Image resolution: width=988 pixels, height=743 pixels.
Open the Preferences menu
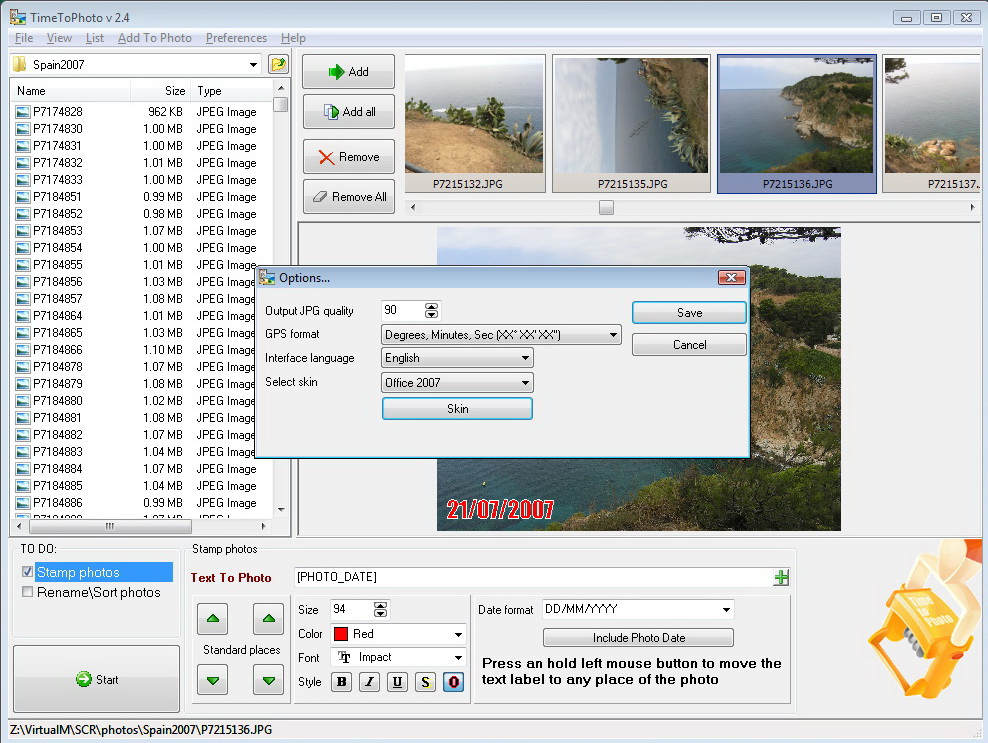236,38
